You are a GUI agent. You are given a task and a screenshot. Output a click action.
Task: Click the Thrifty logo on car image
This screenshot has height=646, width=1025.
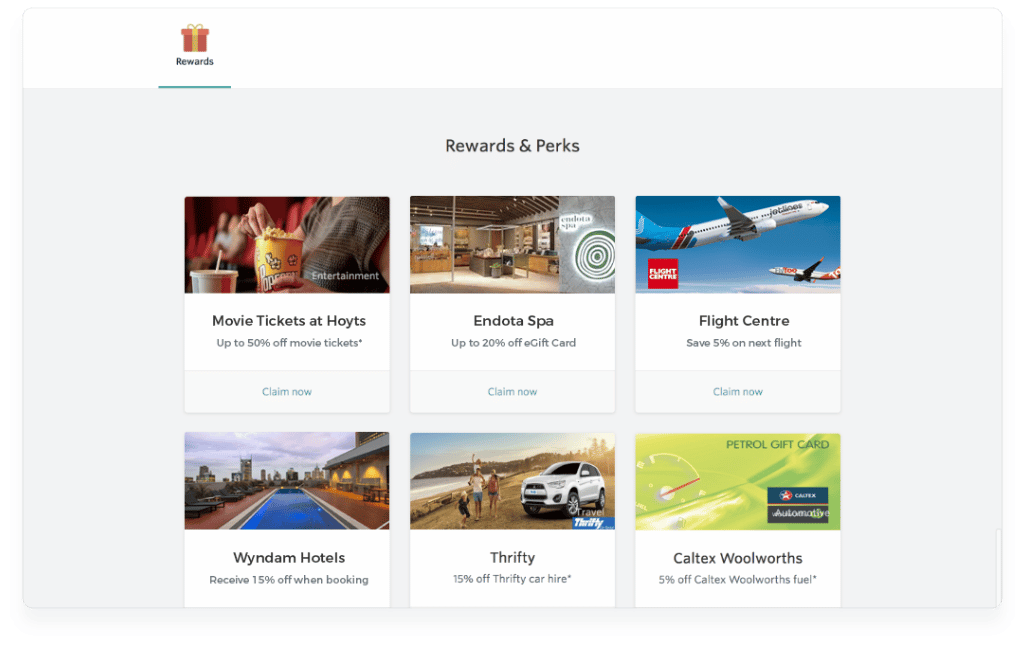(592, 523)
